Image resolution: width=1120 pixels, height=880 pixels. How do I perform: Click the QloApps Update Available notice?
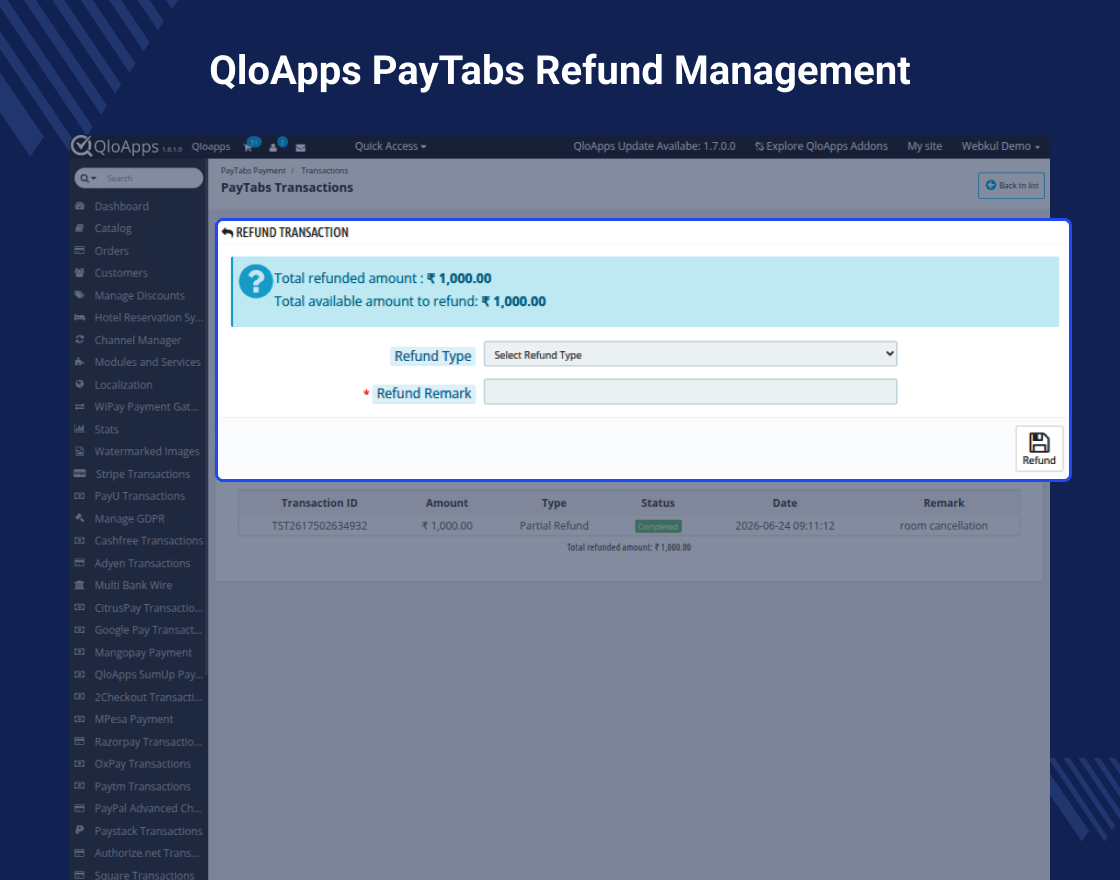pyautogui.click(x=654, y=146)
